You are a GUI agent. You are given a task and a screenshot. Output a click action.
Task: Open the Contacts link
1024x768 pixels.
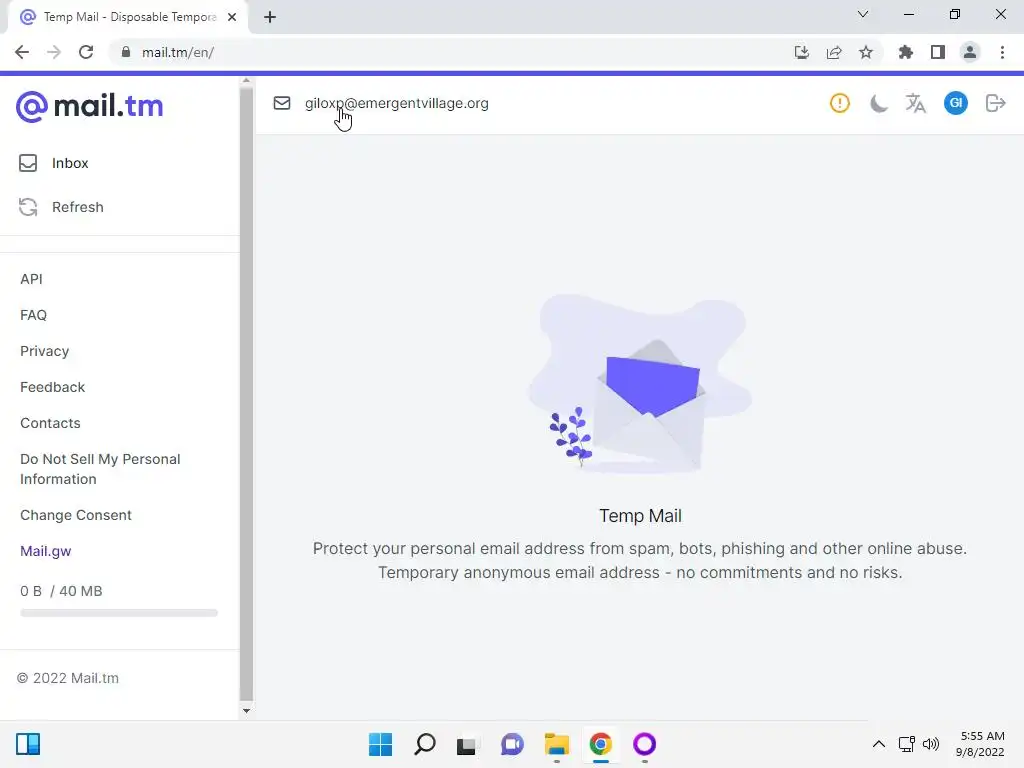[x=50, y=423]
